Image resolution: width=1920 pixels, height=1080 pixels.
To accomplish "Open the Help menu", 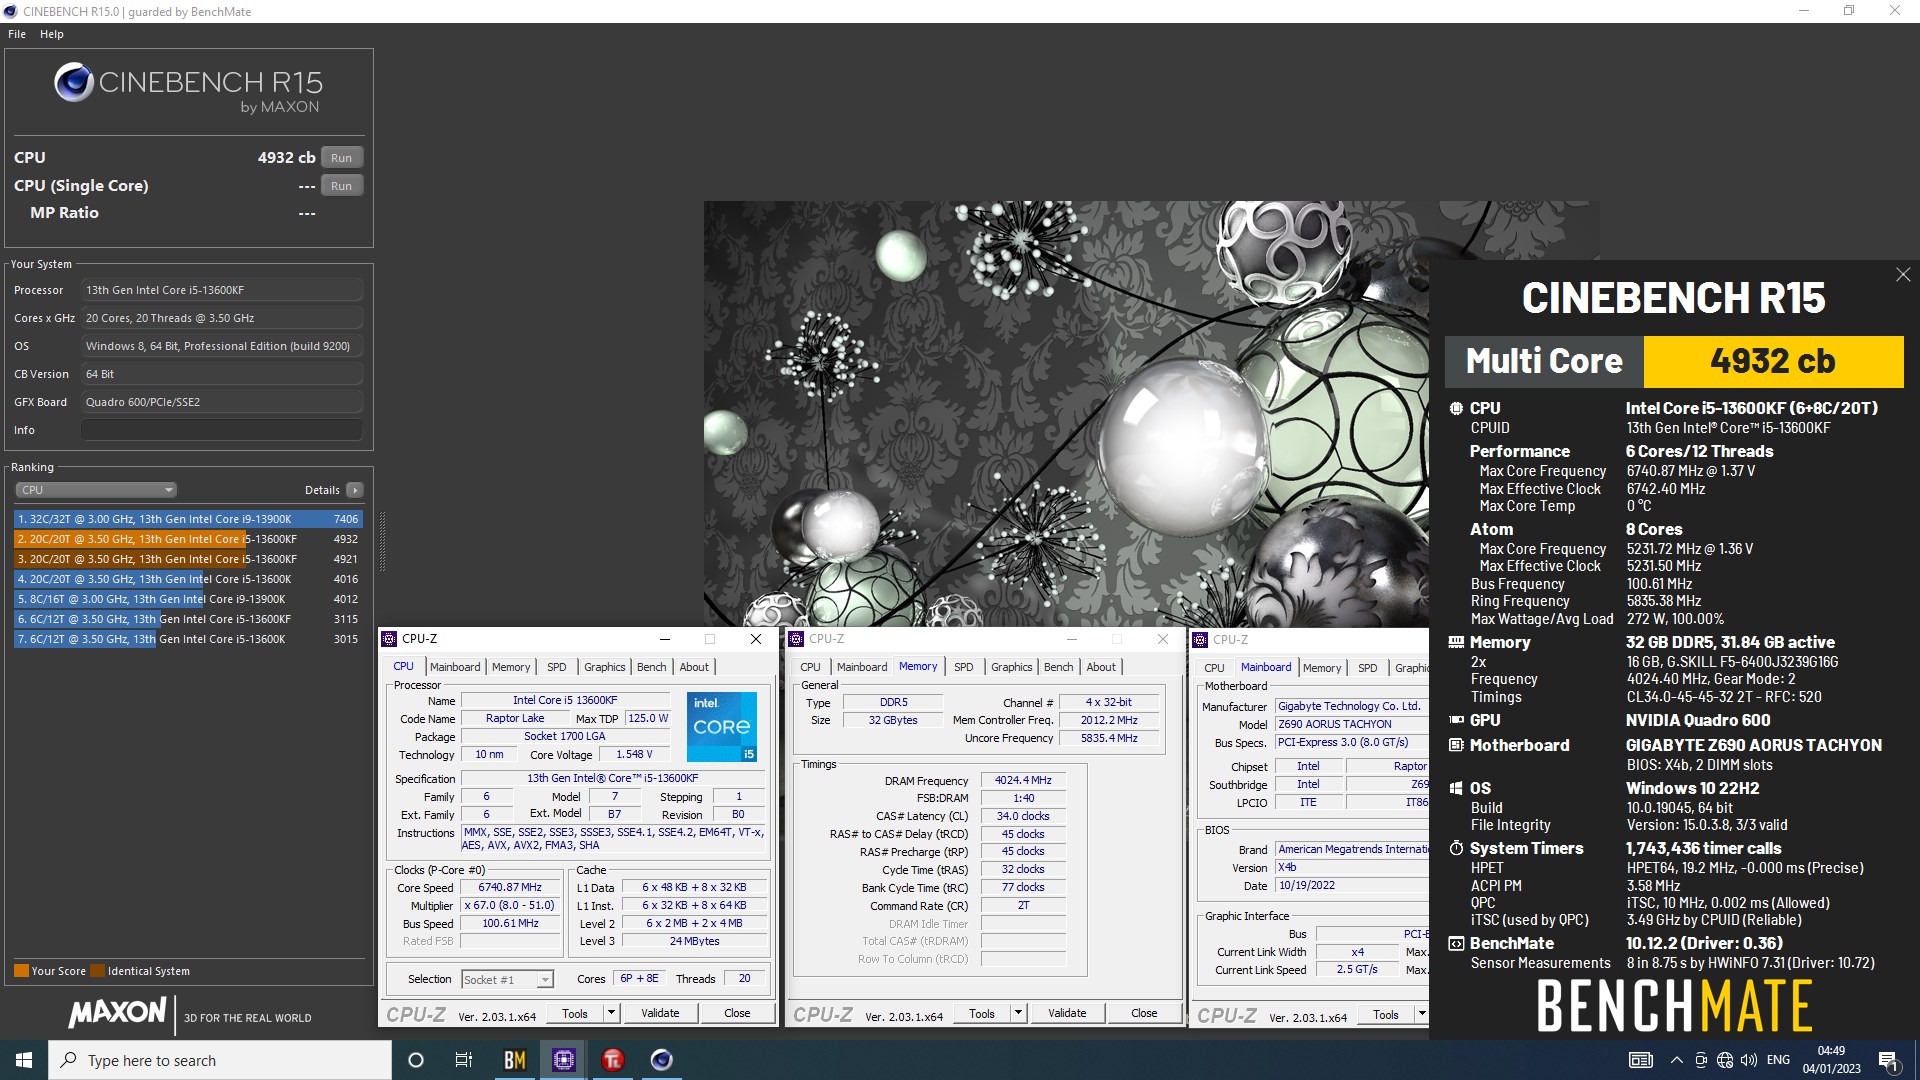I will click(52, 34).
